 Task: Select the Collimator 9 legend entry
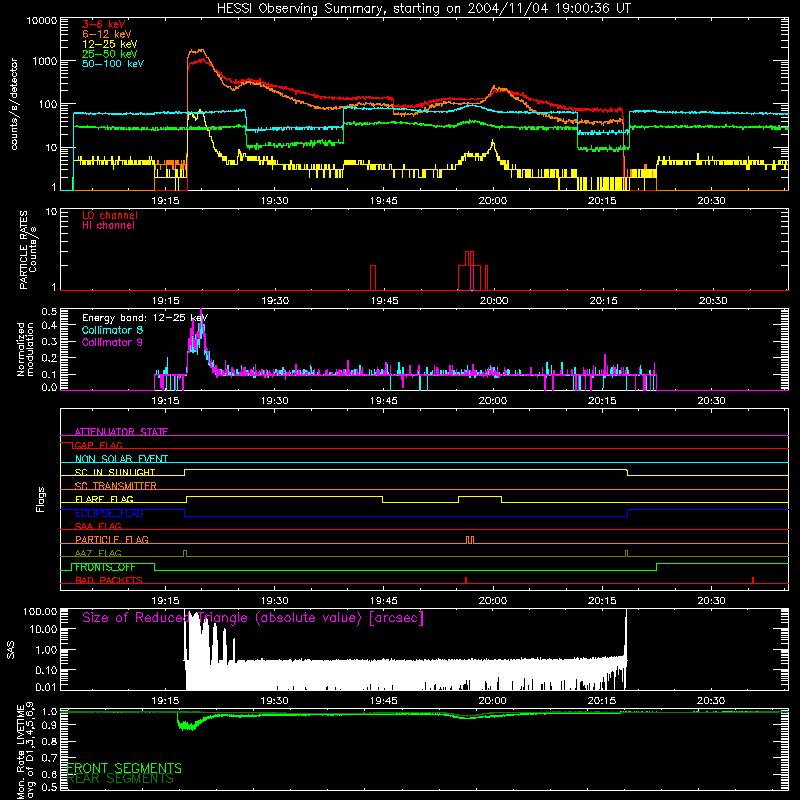coord(112,342)
